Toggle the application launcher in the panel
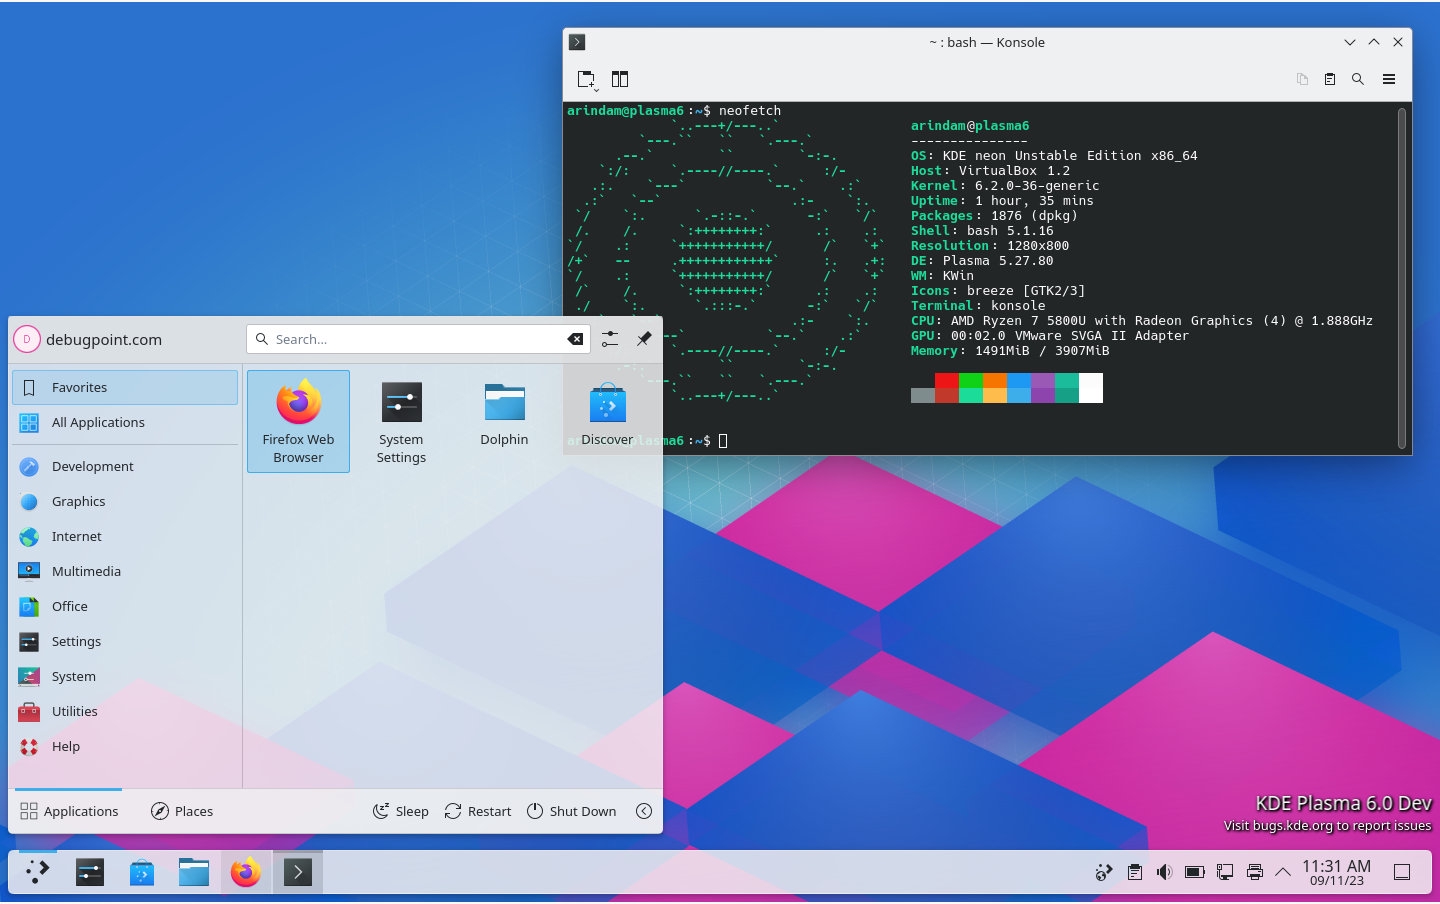 (37, 872)
